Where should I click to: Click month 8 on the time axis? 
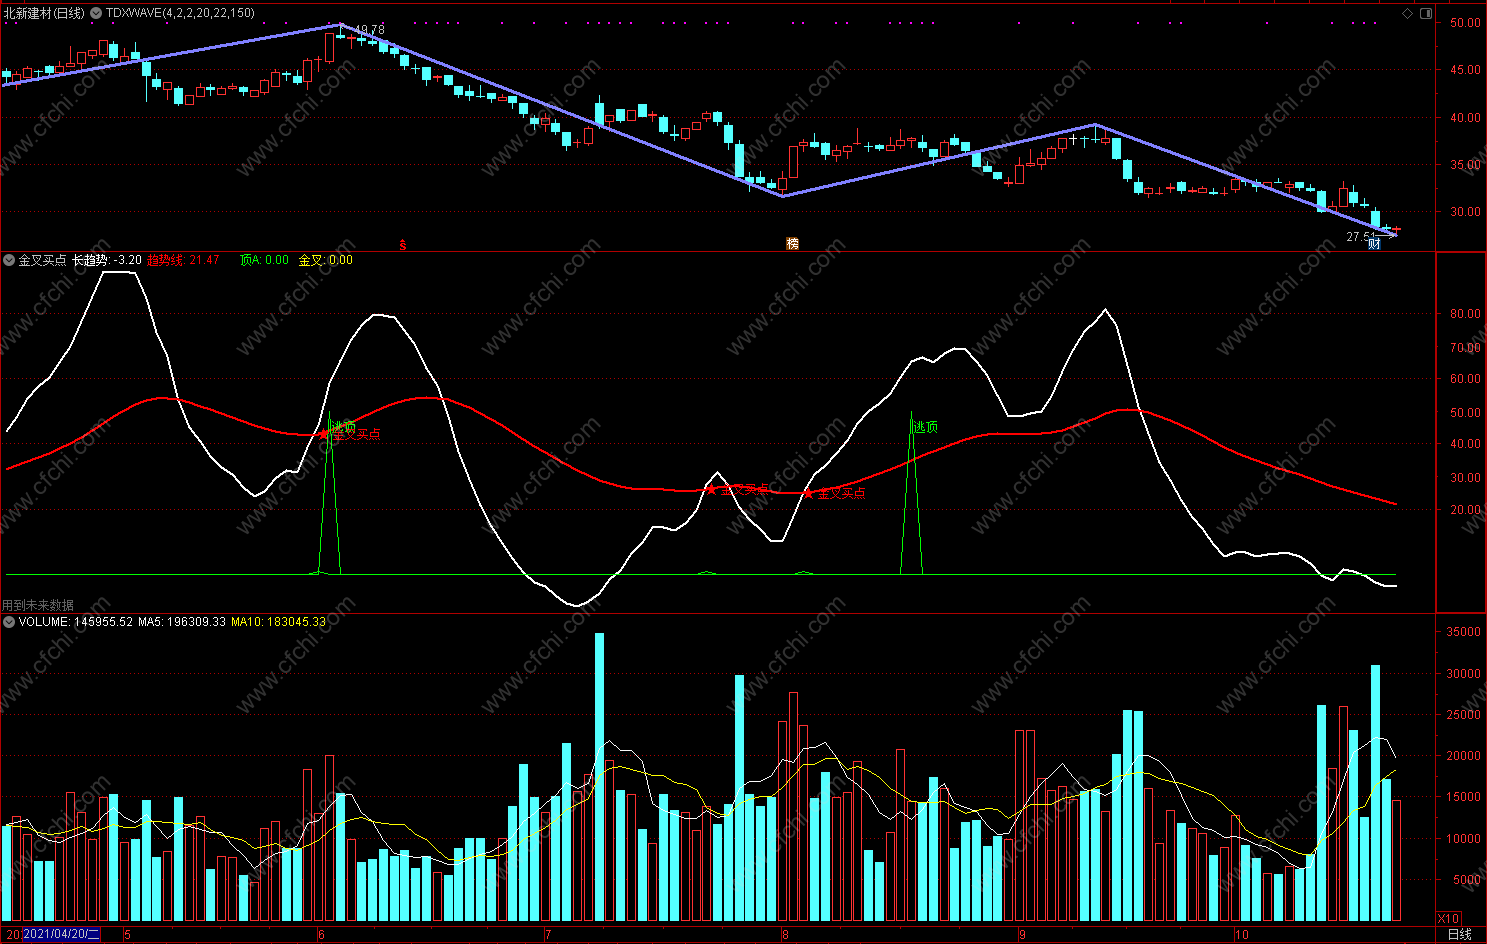click(785, 935)
